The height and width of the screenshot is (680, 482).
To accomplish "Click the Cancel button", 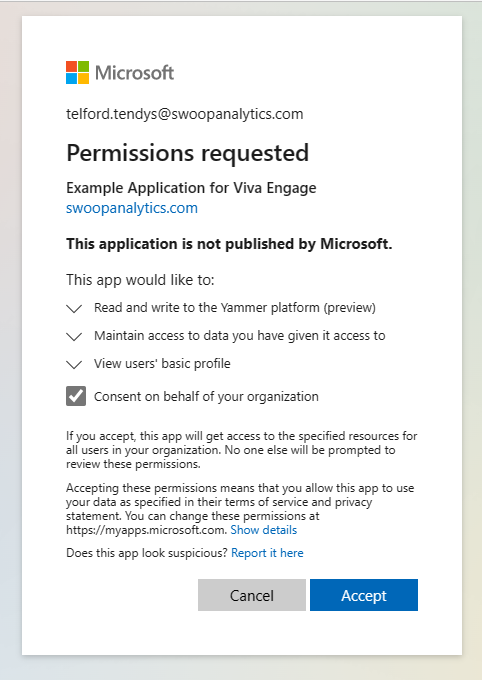I will 252,595.
